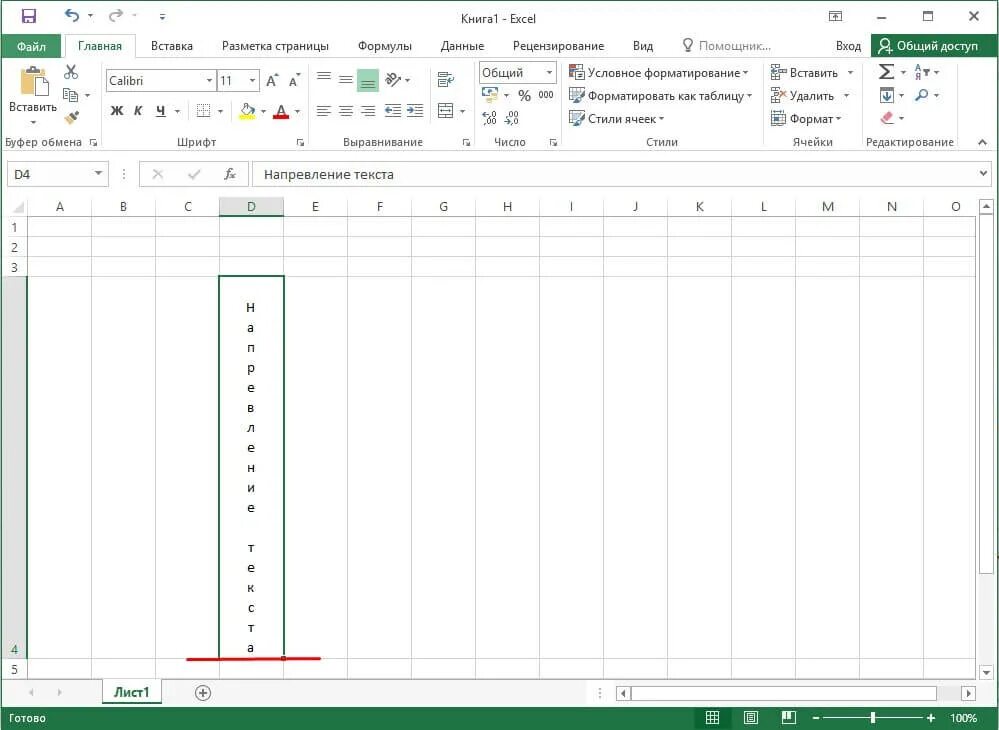This screenshot has height=730, width=999.
Task: Toggle middle vertical alignment
Action: pos(345,80)
